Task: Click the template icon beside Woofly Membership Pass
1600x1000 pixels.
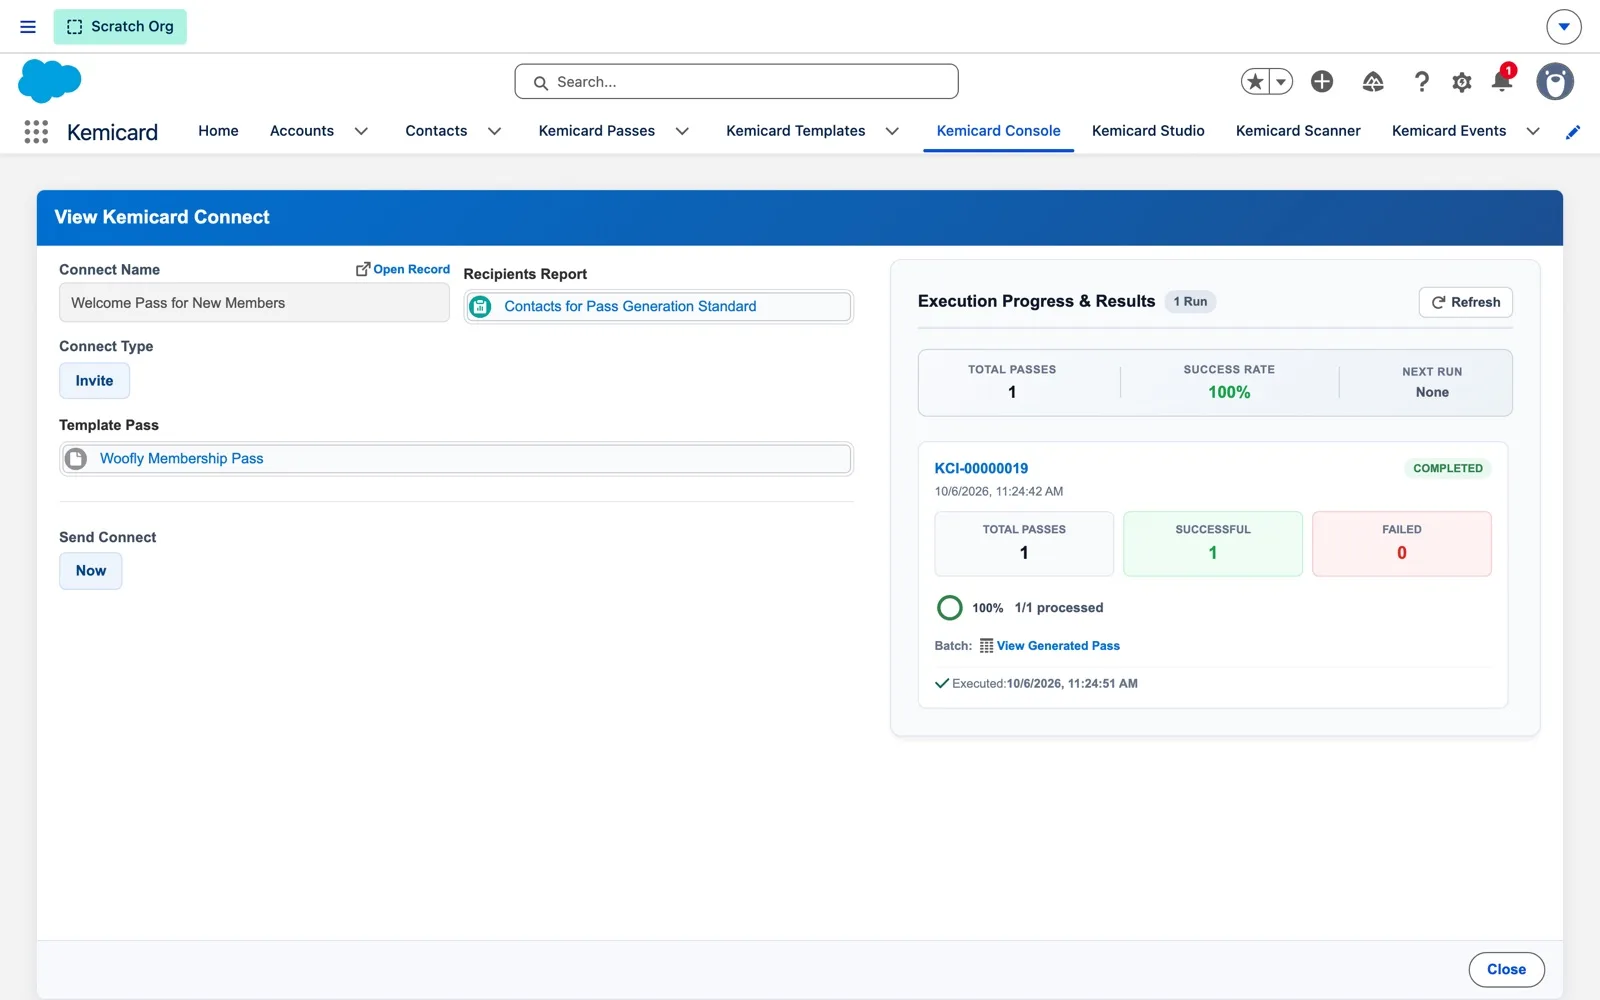Action: (x=76, y=459)
